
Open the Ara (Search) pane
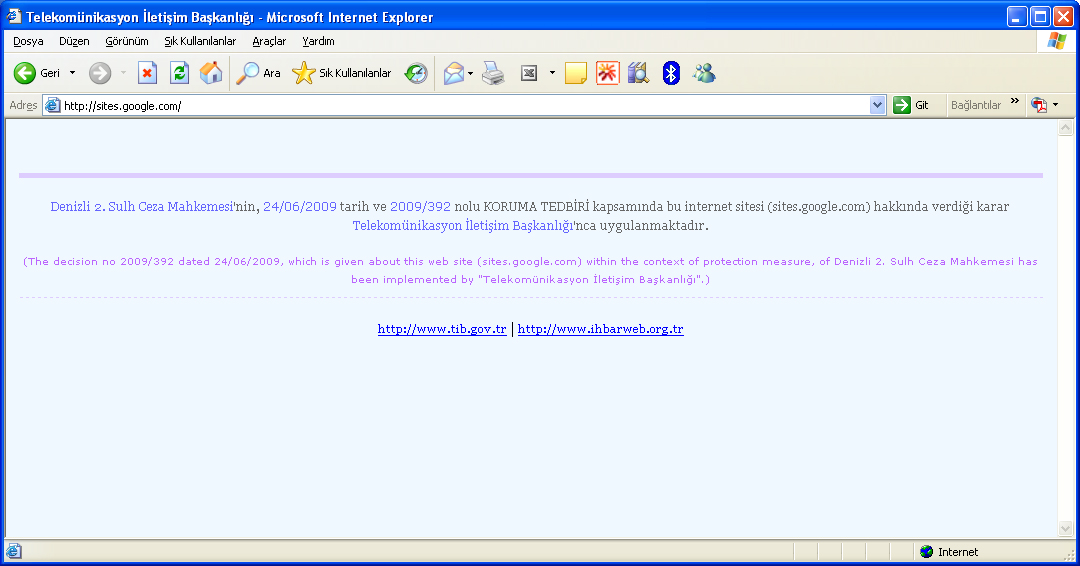pyautogui.click(x=258, y=73)
